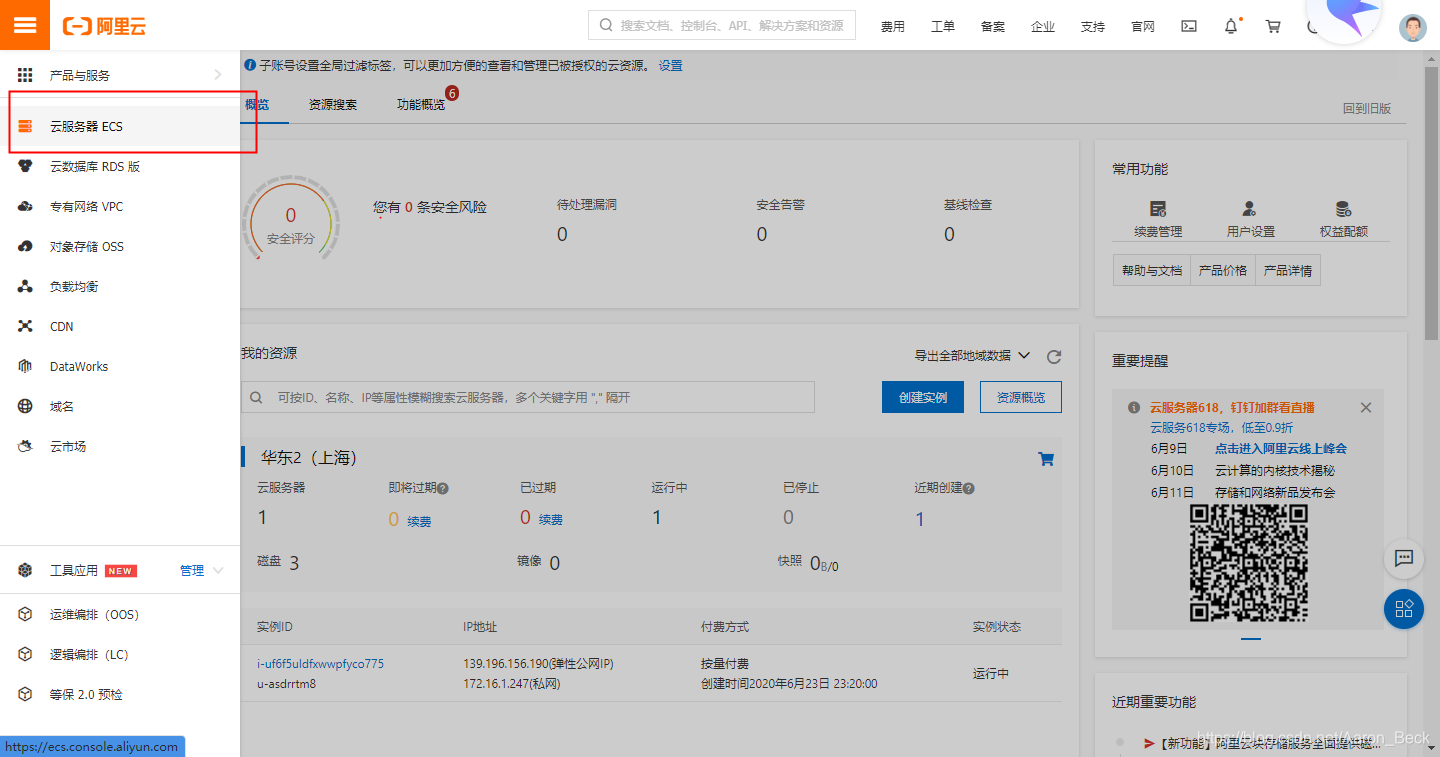This screenshot has height=757, width=1440.
Task: Open the notification bell
Action: click(x=1231, y=27)
